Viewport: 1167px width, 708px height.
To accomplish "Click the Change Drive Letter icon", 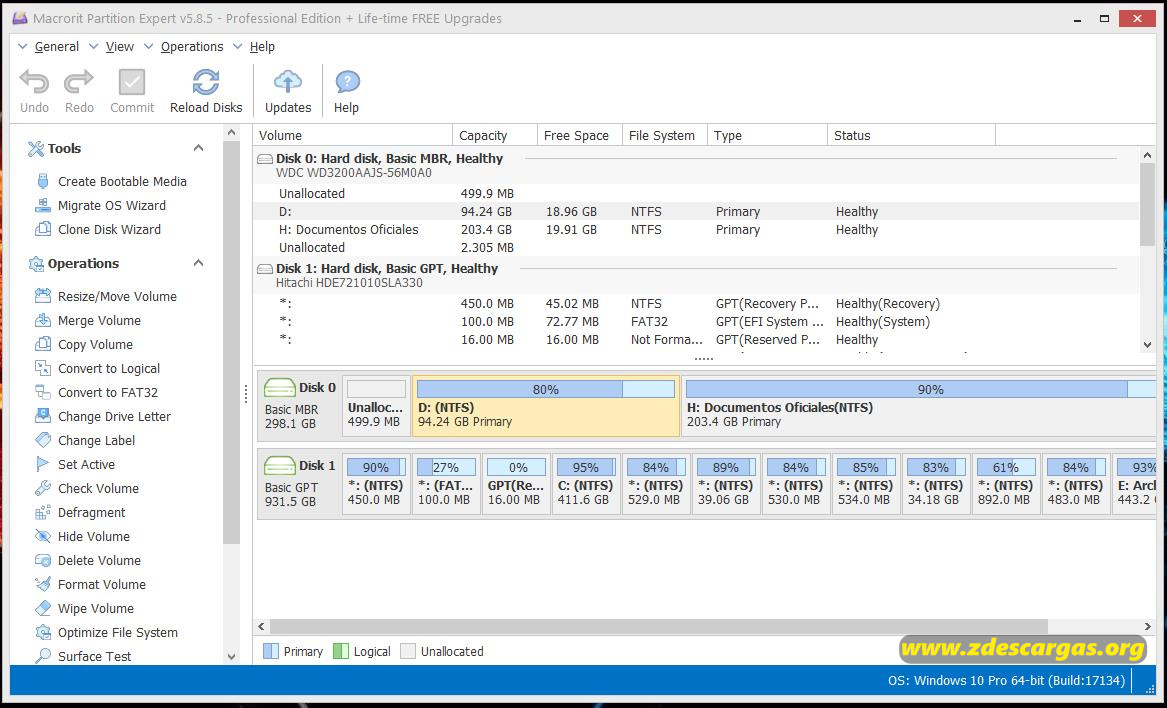I will point(43,416).
